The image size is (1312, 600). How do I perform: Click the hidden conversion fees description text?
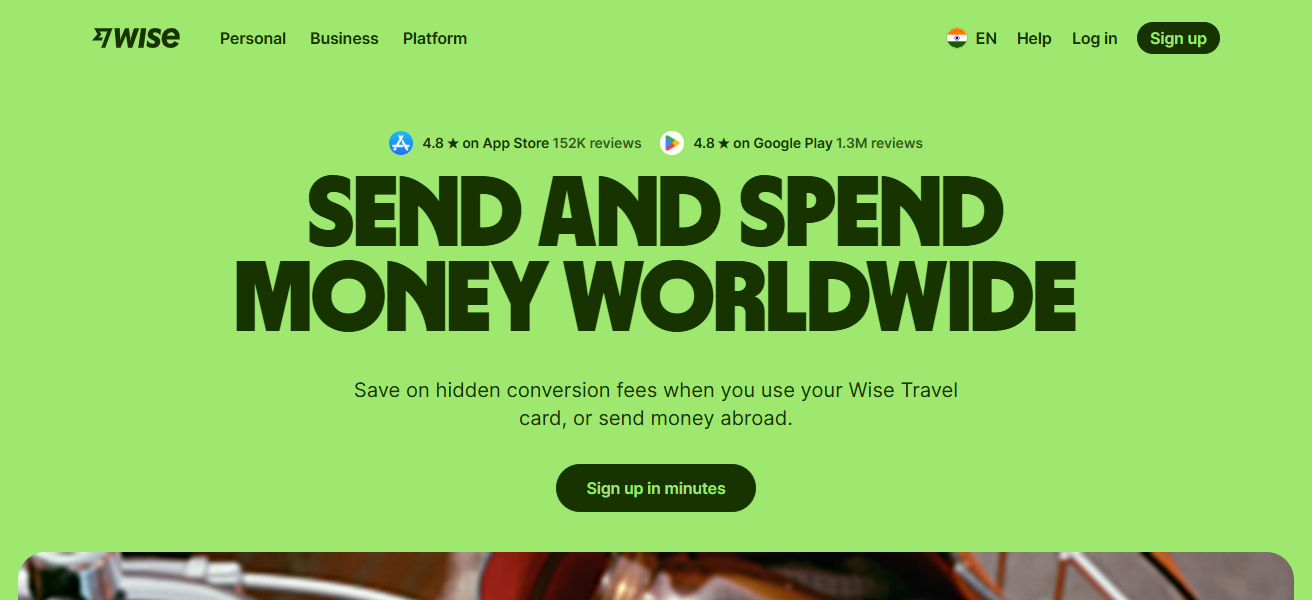click(x=656, y=404)
